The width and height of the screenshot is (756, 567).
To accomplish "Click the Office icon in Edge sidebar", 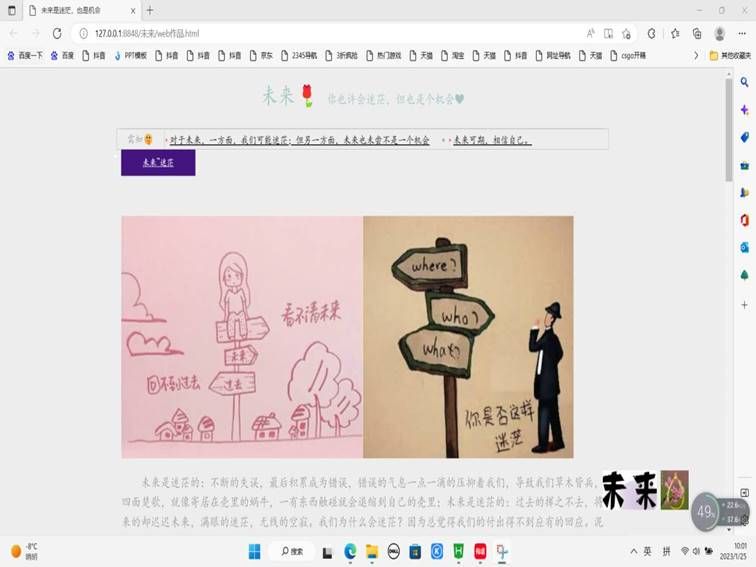I will 744,220.
